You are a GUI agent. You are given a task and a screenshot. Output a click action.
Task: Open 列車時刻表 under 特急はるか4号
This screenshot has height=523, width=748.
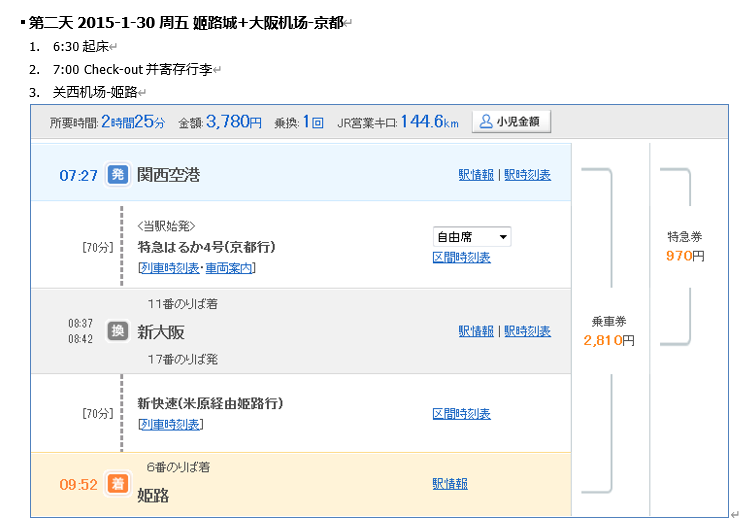169,268
